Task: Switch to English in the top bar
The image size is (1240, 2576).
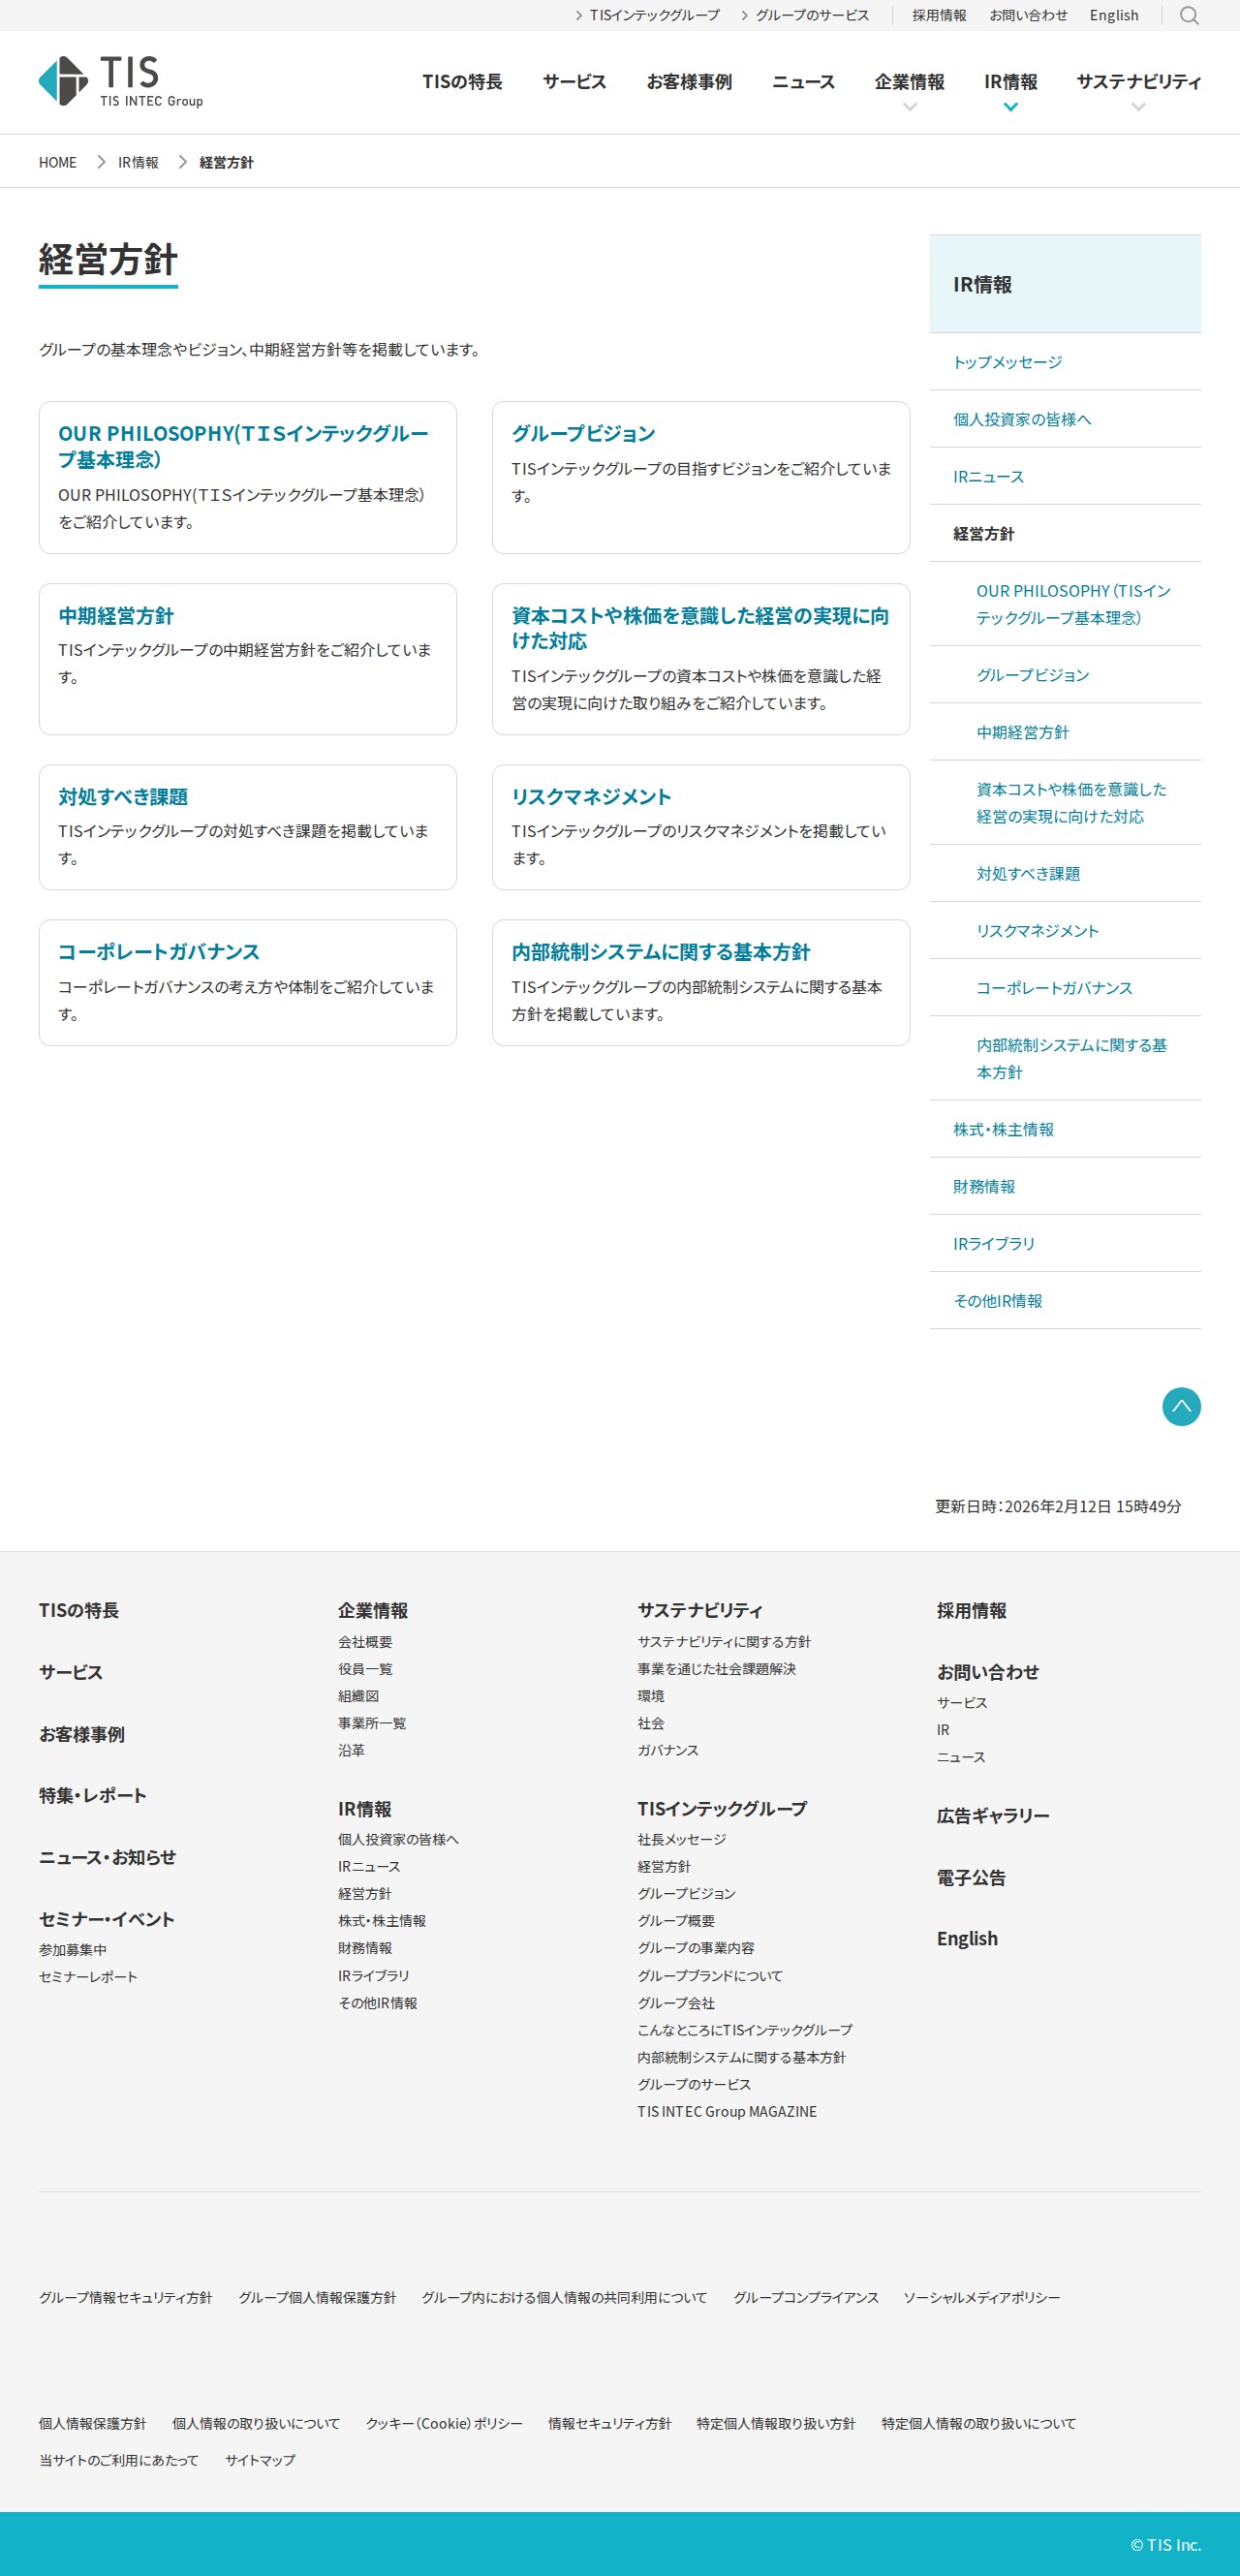Action: [x=1114, y=15]
